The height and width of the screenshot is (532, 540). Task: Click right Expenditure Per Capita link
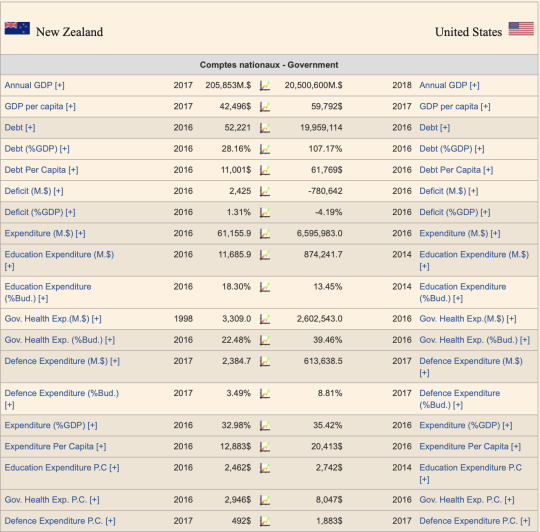(x=470, y=446)
